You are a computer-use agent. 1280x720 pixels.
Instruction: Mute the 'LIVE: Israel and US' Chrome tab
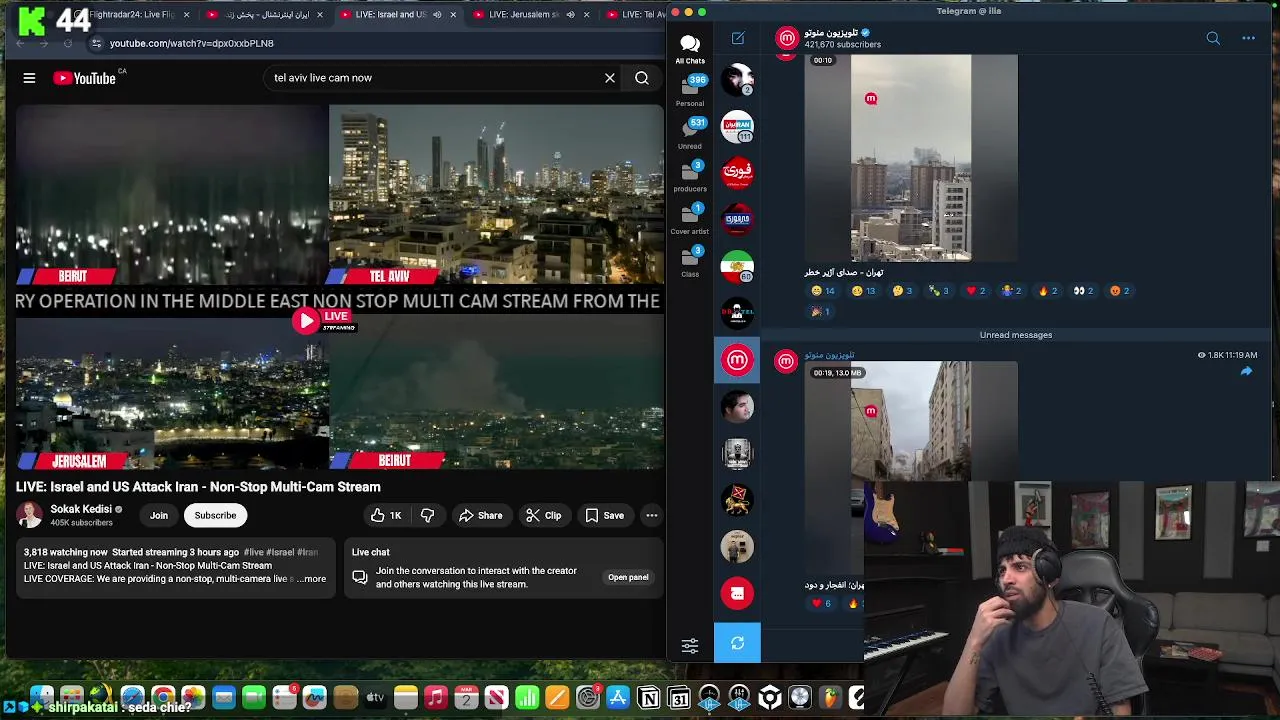coord(437,15)
